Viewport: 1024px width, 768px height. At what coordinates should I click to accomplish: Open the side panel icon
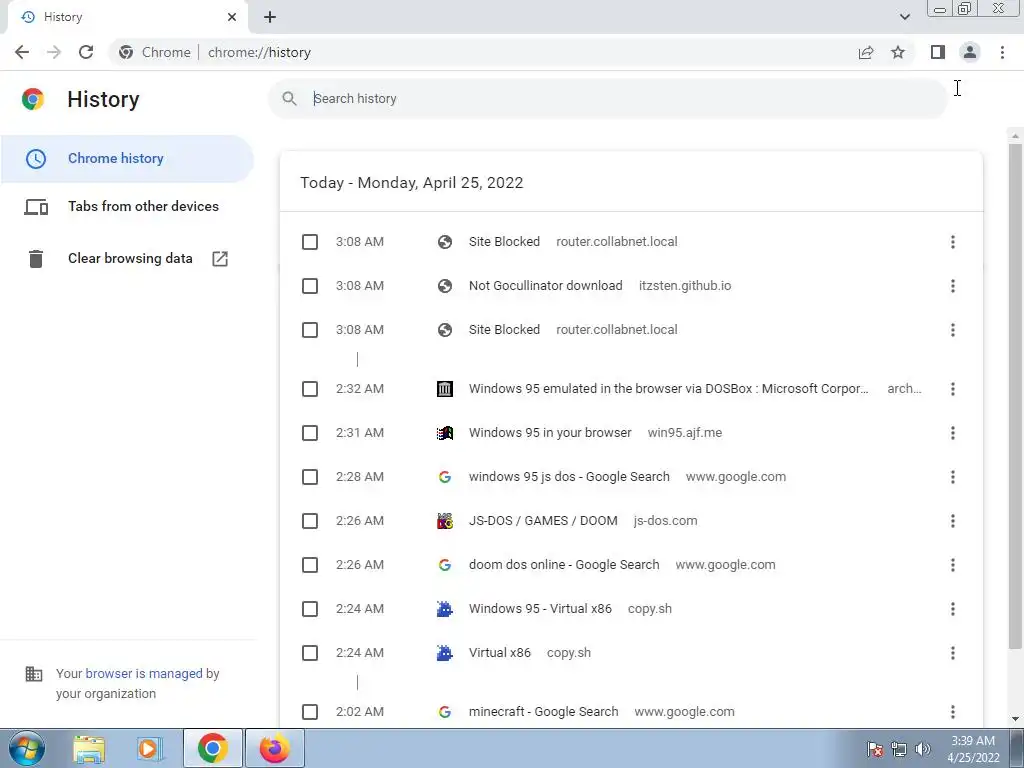[x=938, y=52]
